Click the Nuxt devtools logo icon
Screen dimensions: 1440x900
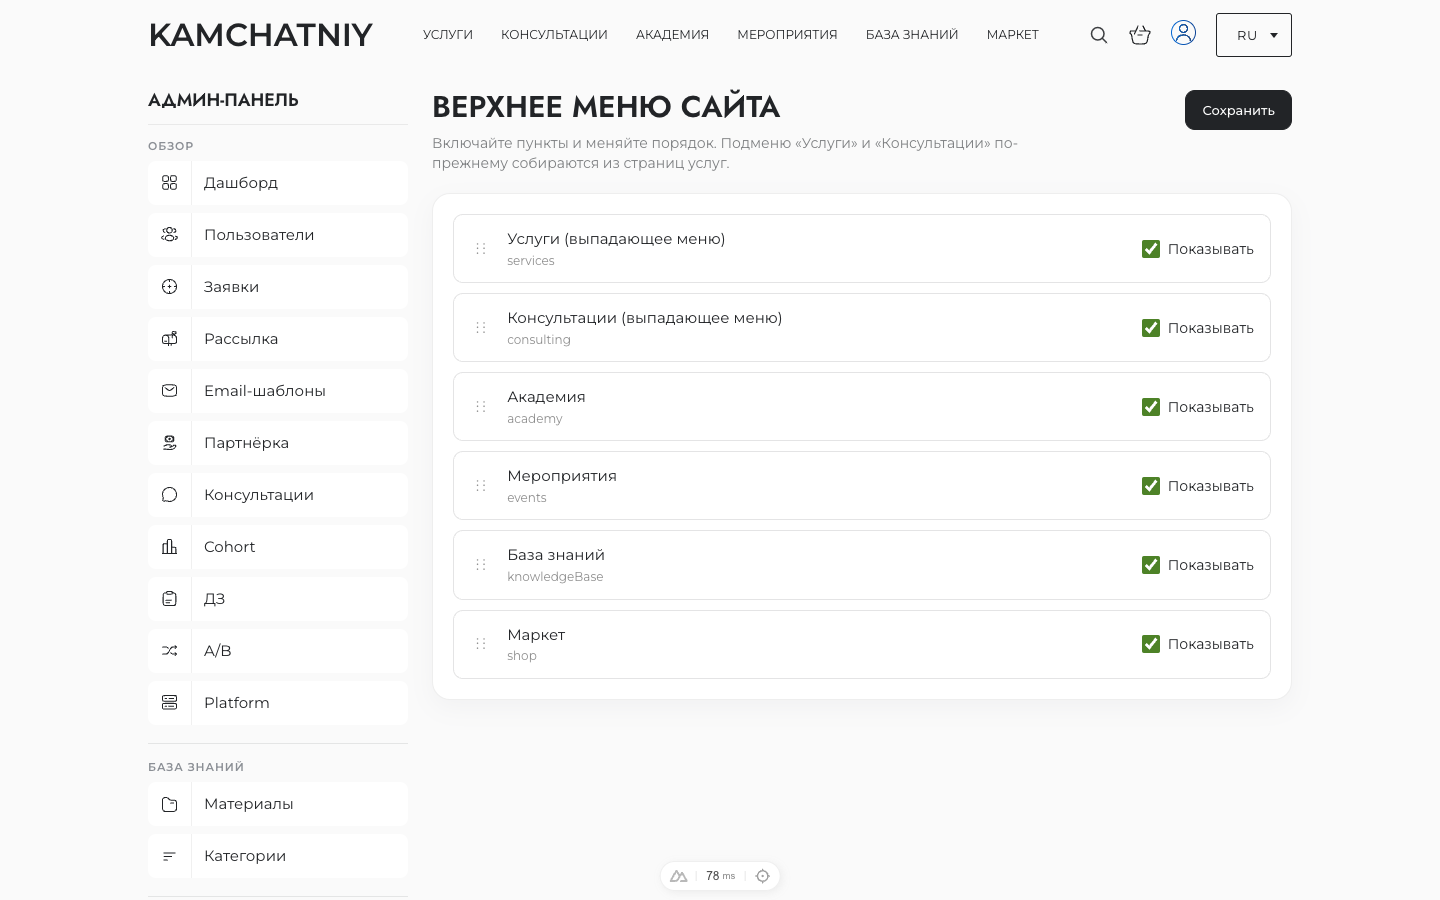point(679,876)
